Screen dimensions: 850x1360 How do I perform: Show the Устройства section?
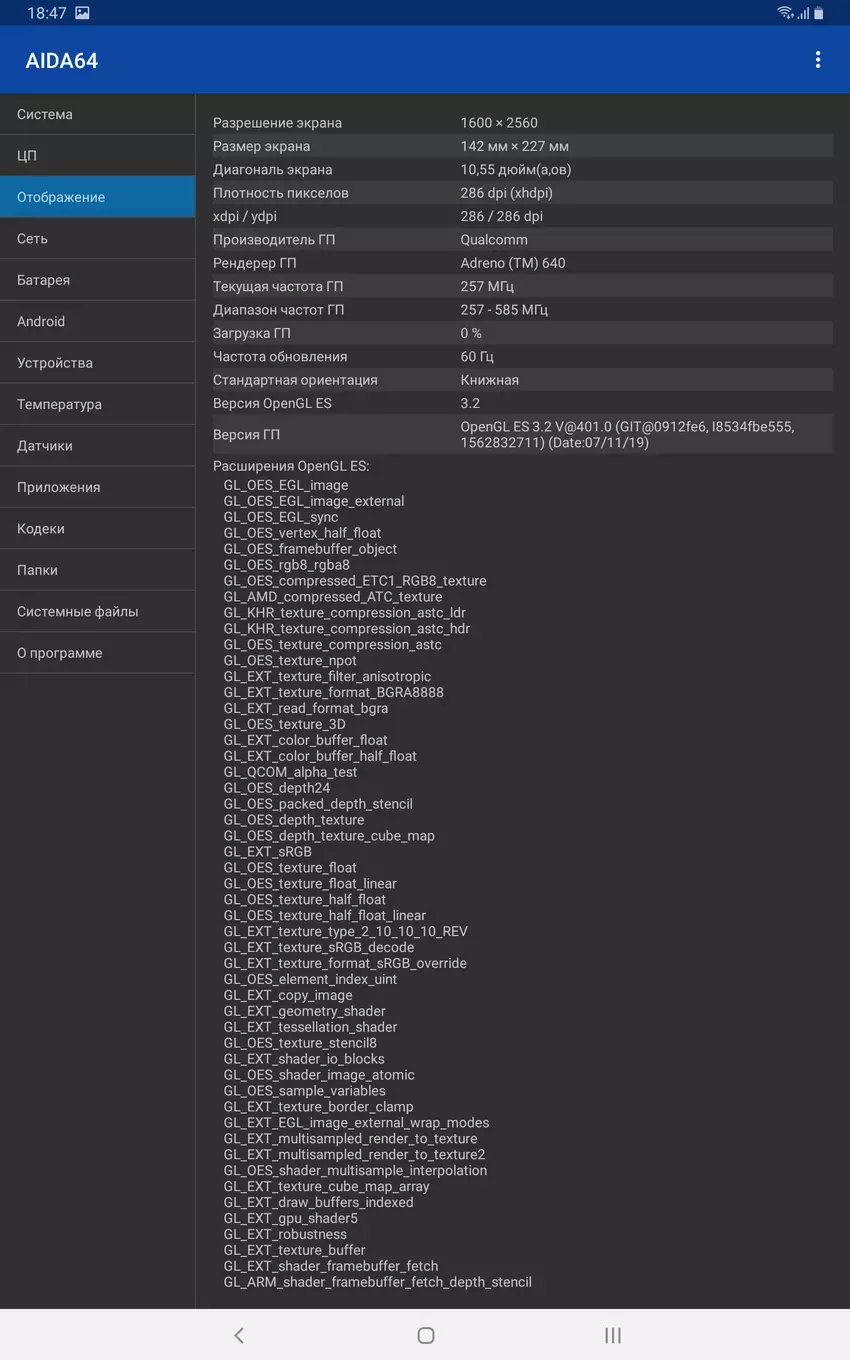coord(97,363)
